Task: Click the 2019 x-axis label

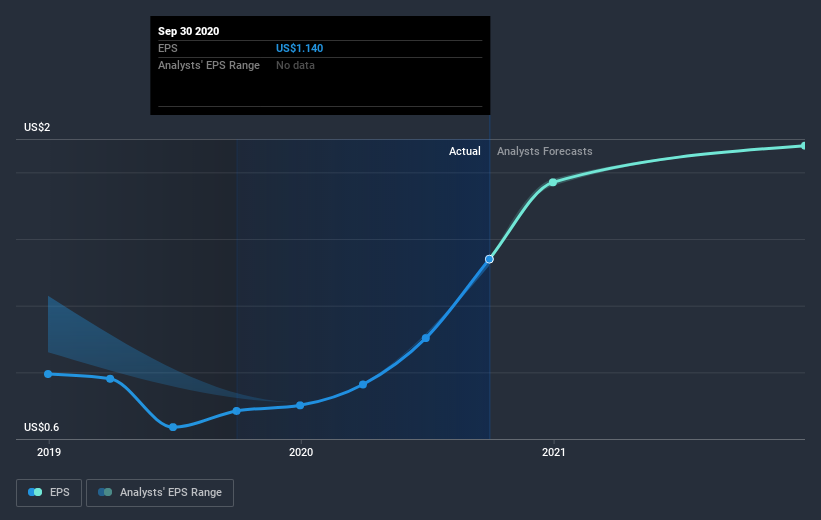Action: tap(49, 452)
